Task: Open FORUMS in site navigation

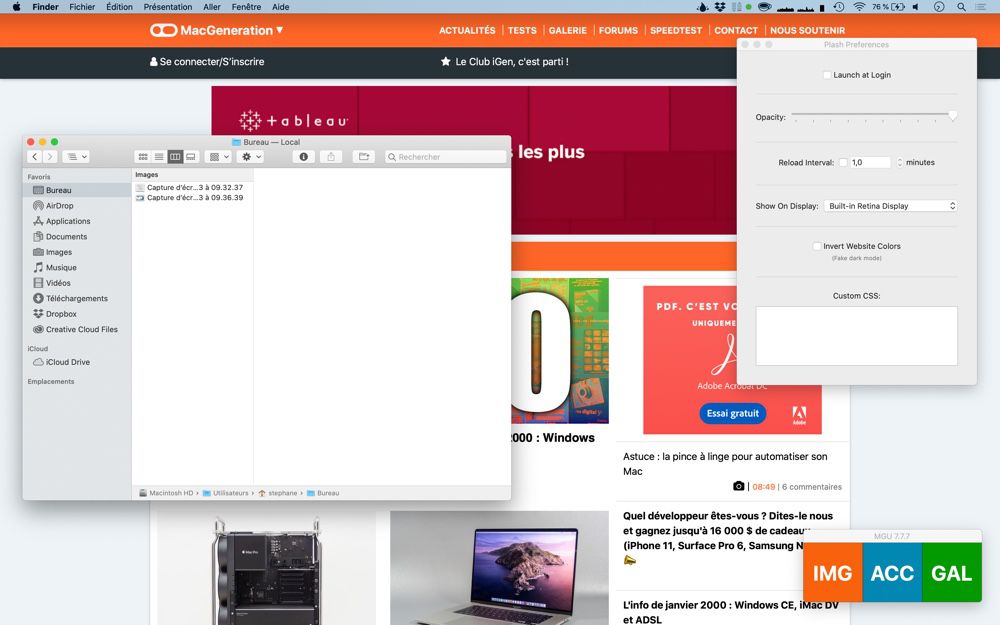Action: tap(618, 31)
